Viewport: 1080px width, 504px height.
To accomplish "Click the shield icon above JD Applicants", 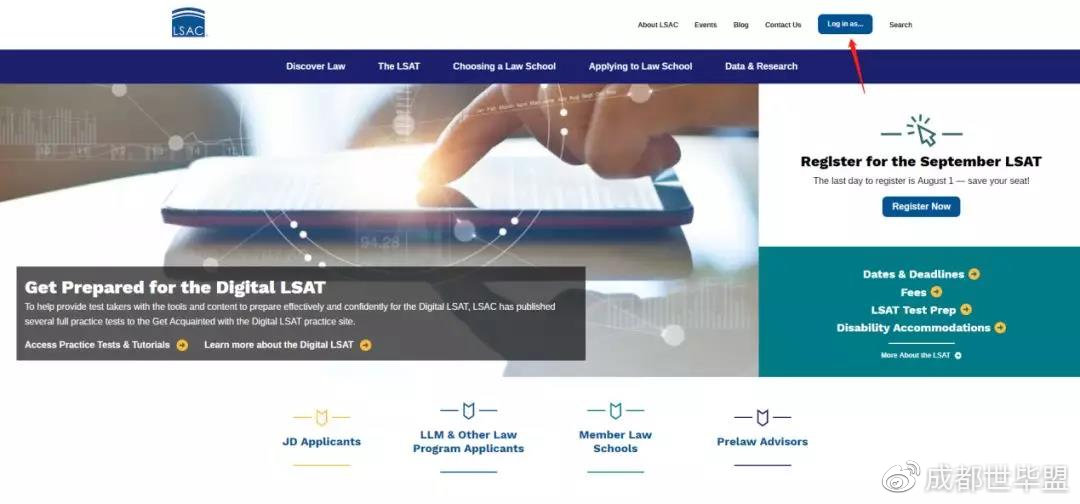I will pyautogui.click(x=322, y=417).
